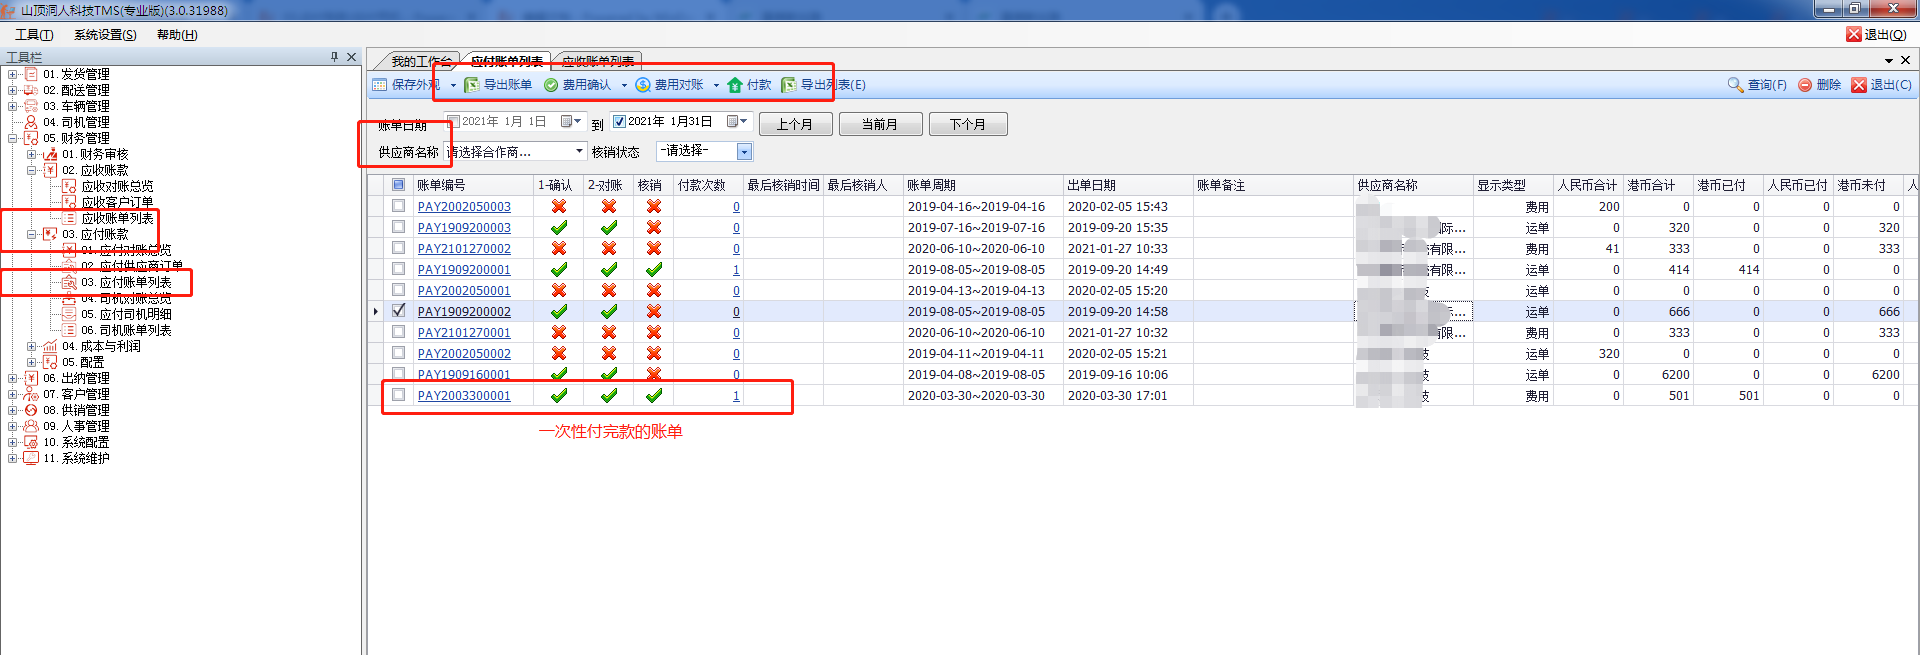The height and width of the screenshot is (655, 1920).
Task: Click the 费用确认 green check icon
Action: tap(551, 85)
